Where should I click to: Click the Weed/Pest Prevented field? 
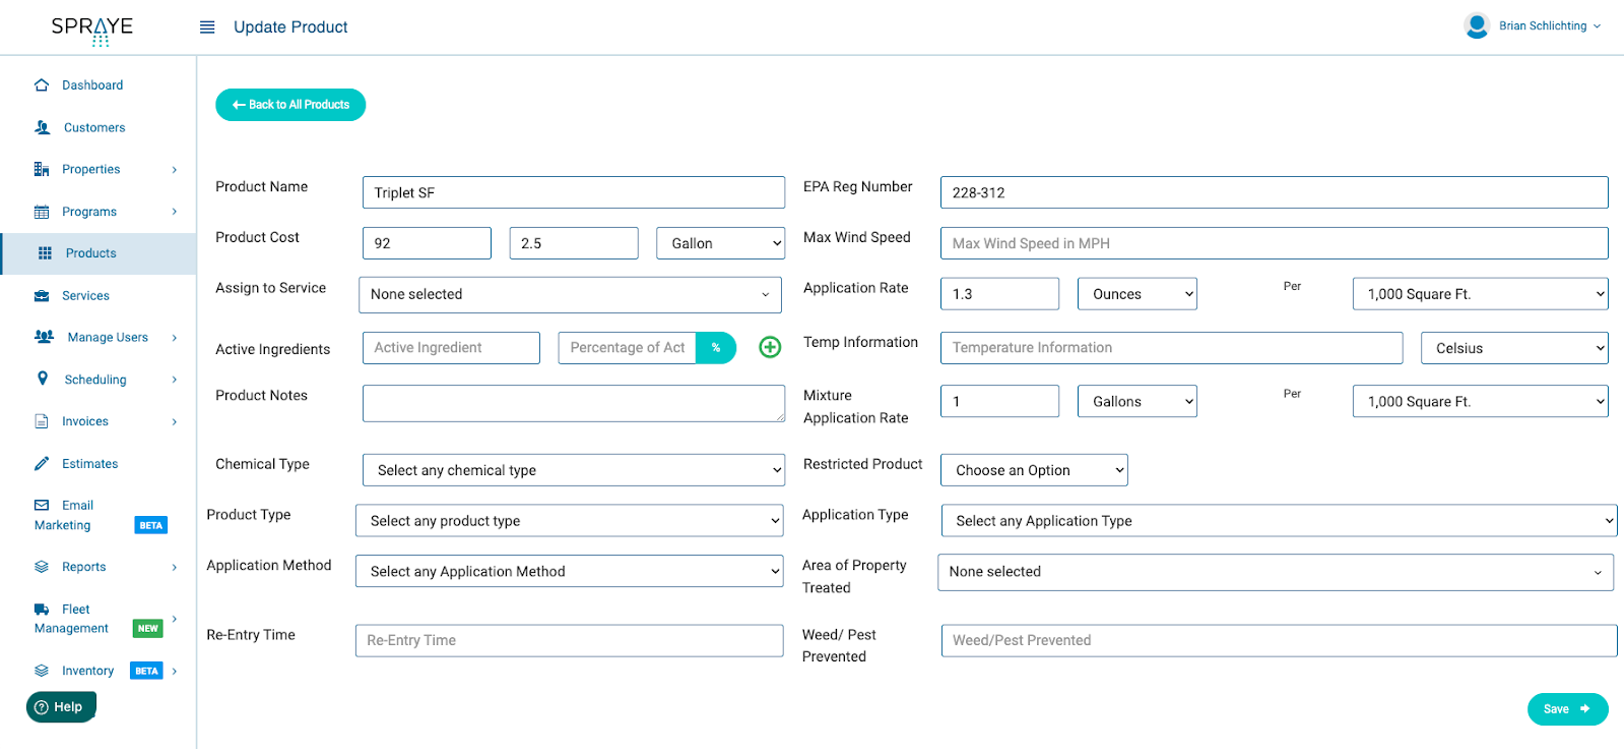pyautogui.click(x=1279, y=641)
